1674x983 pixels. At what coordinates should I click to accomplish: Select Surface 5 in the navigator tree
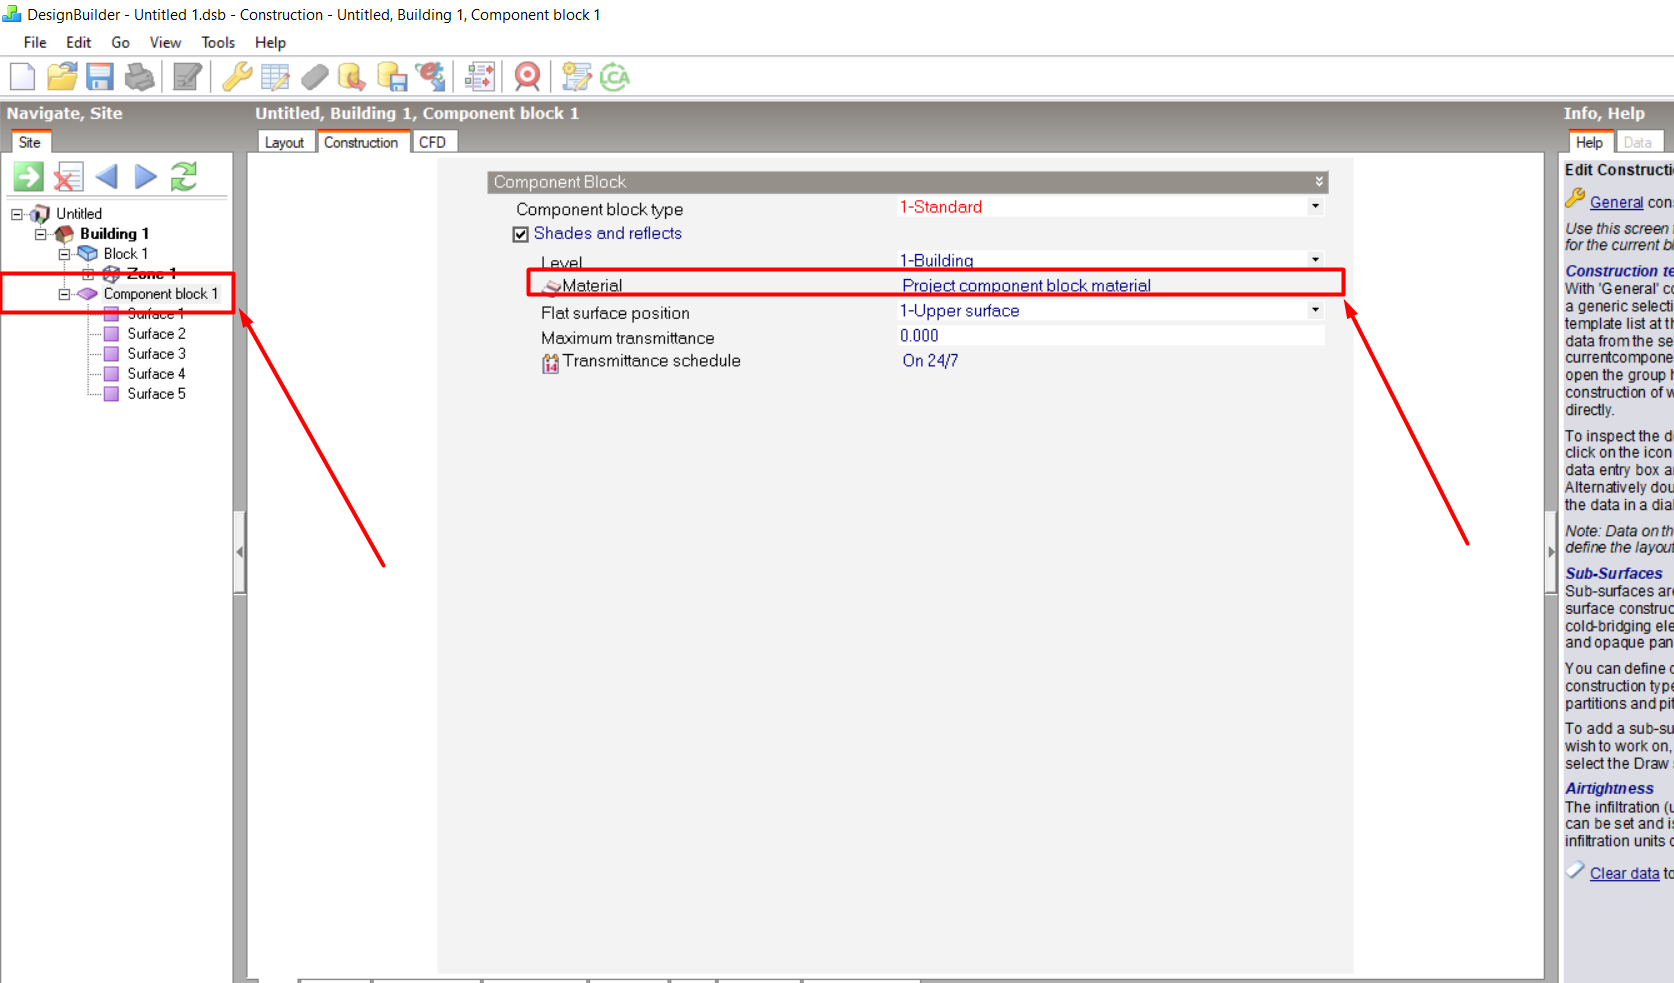click(156, 394)
